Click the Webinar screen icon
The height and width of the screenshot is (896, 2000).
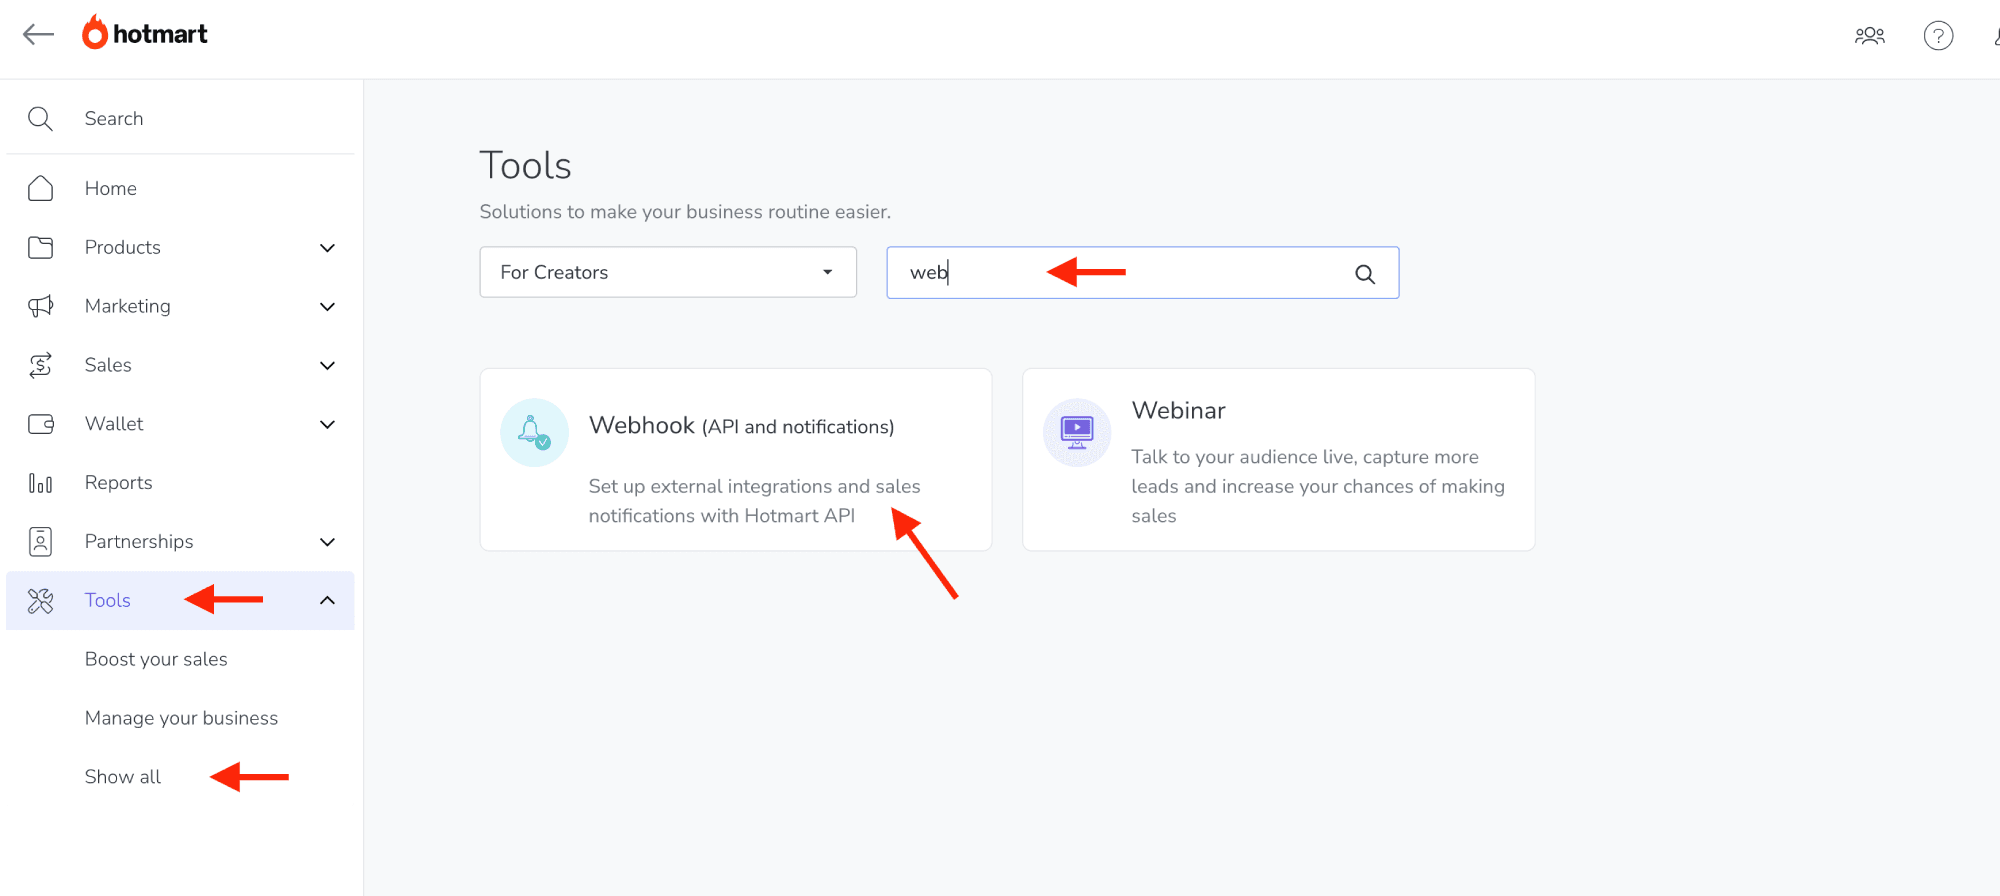1077,433
